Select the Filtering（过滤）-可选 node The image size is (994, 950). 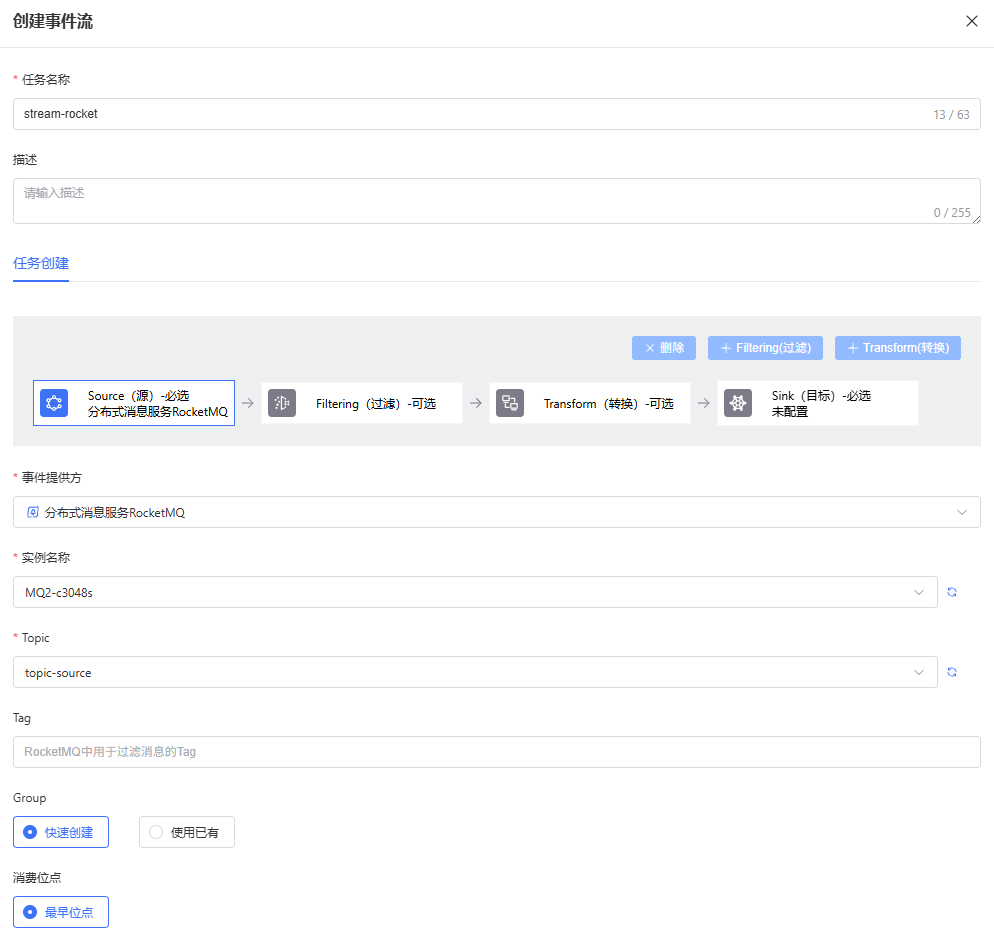tap(362, 403)
